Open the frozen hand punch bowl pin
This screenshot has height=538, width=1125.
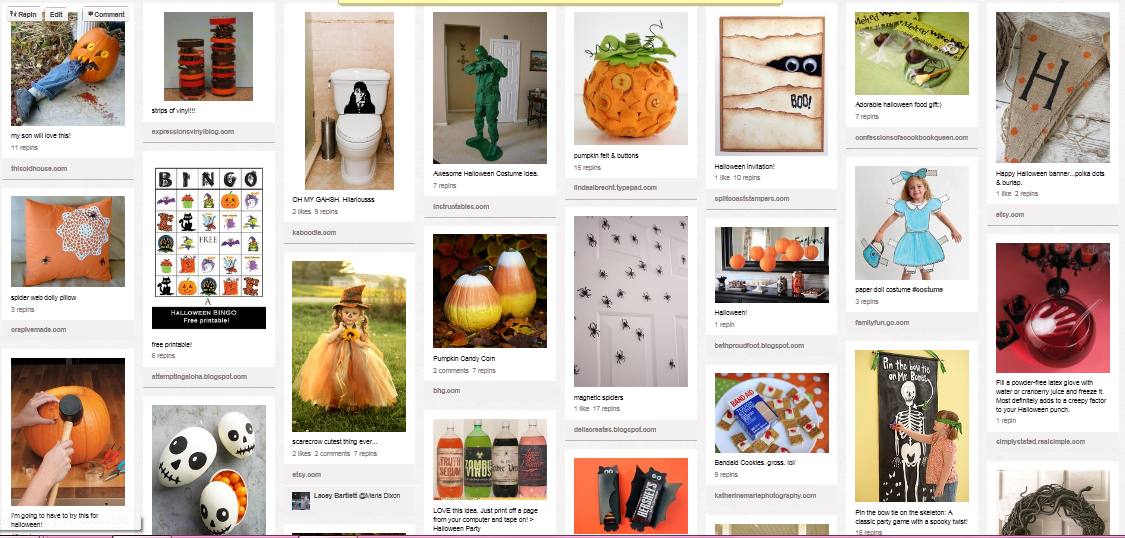(x=1053, y=307)
